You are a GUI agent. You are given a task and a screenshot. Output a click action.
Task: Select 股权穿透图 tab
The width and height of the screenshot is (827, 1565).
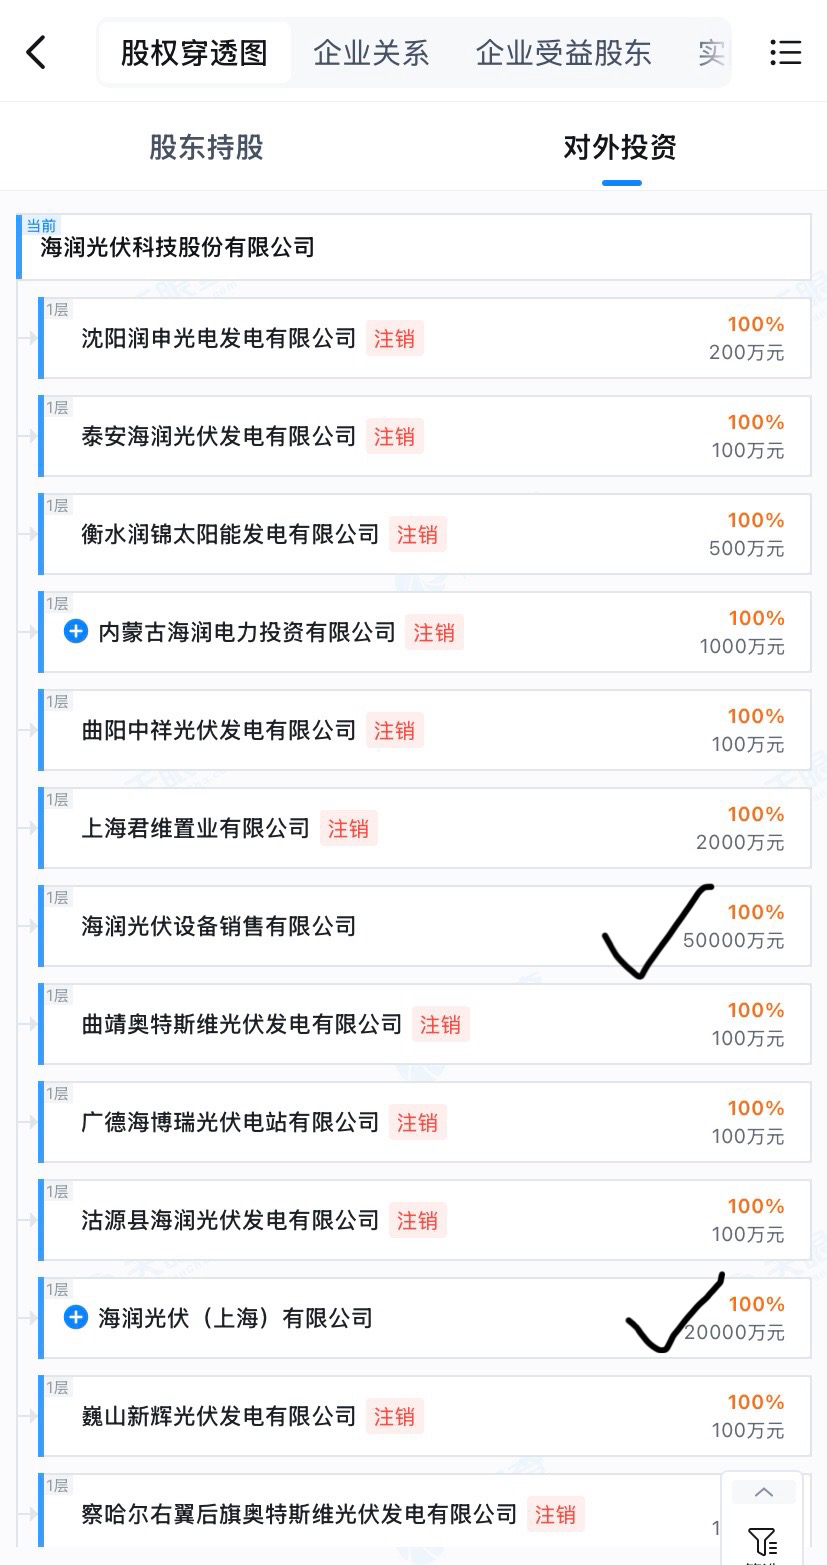[x=194, y=52]
